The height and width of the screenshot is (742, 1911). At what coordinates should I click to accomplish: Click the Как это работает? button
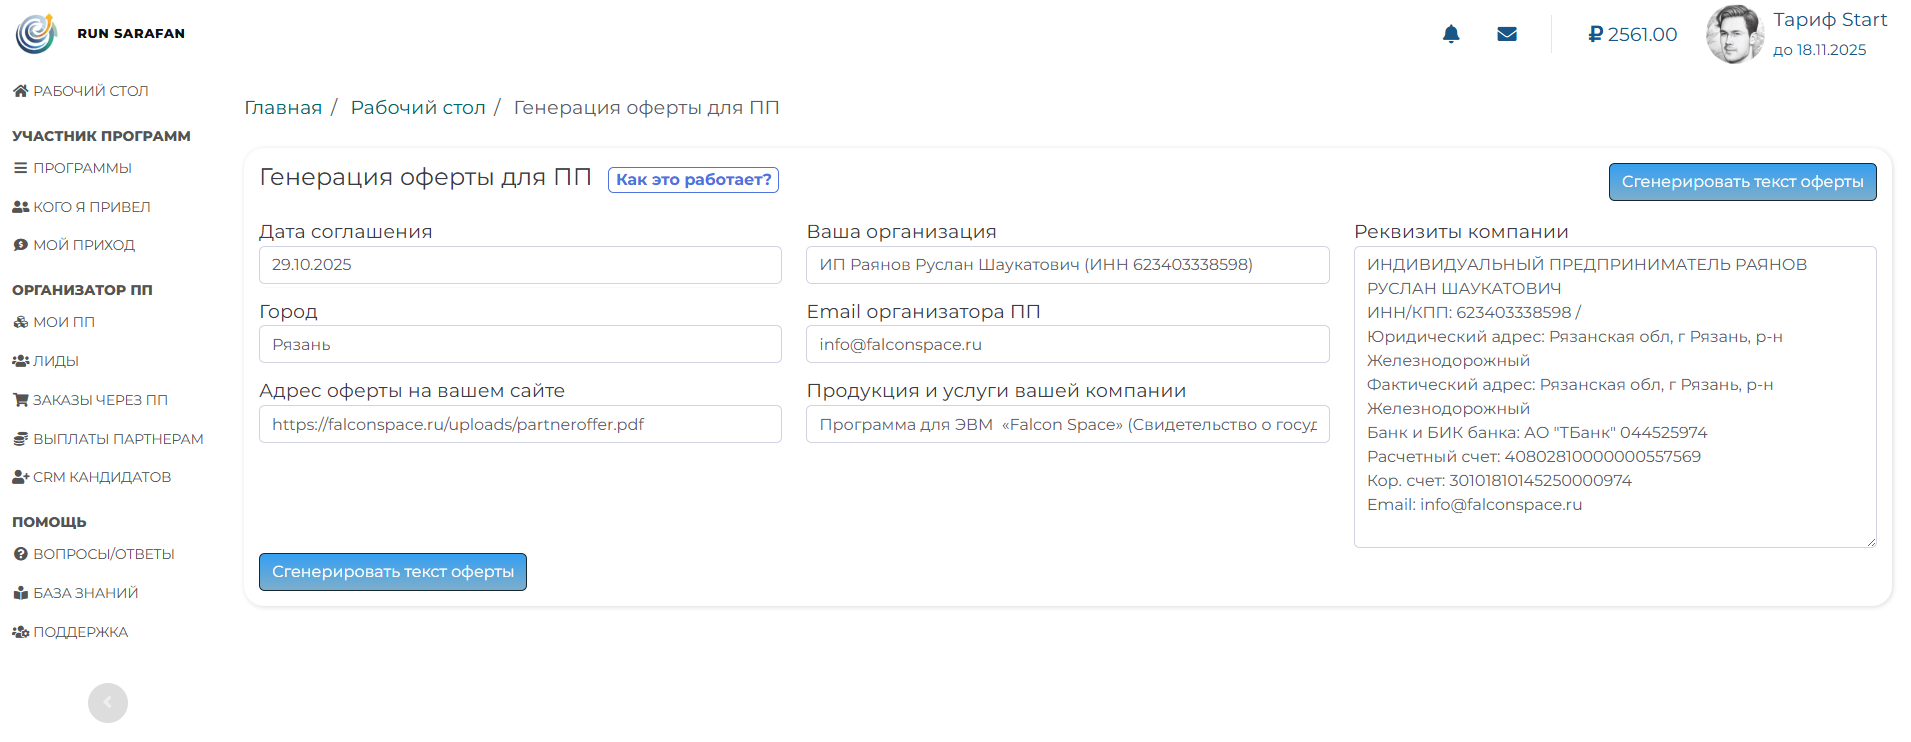(693, 180)
